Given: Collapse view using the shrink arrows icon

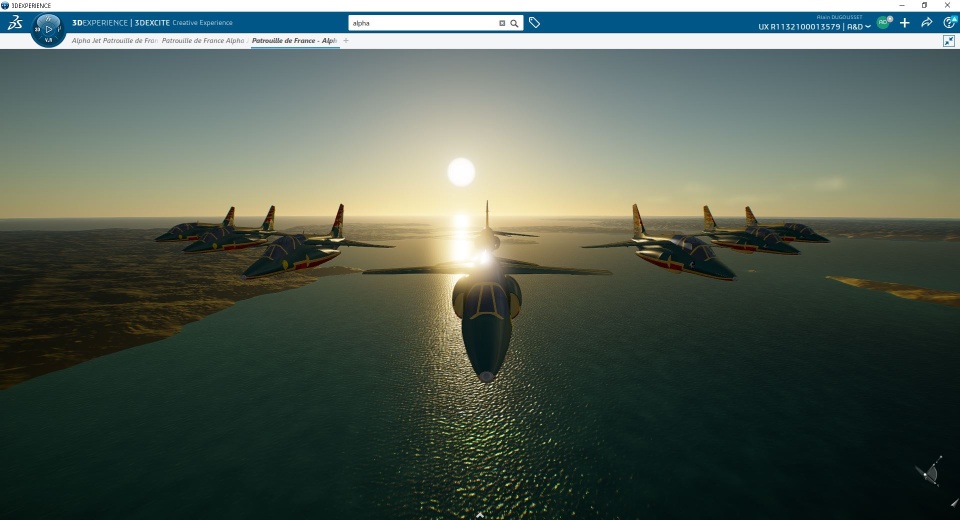Looking at the screenshot, I should coord(948,41).
